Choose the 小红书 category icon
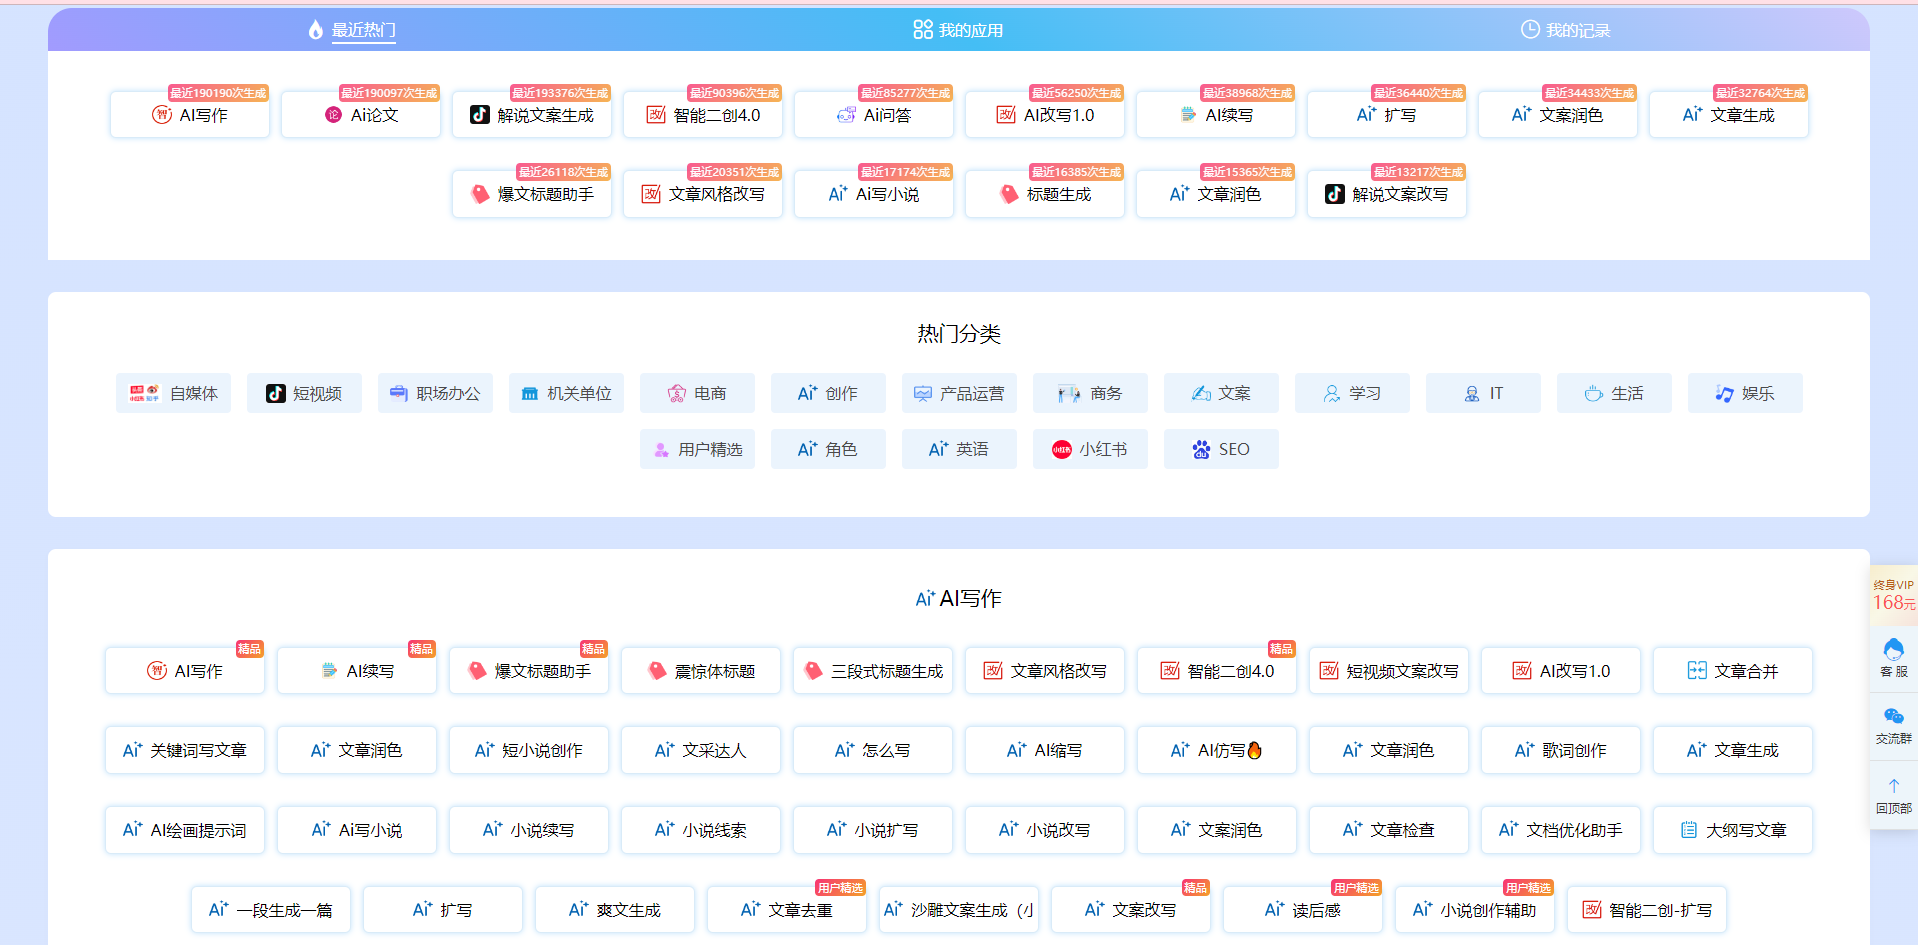 1061,450
